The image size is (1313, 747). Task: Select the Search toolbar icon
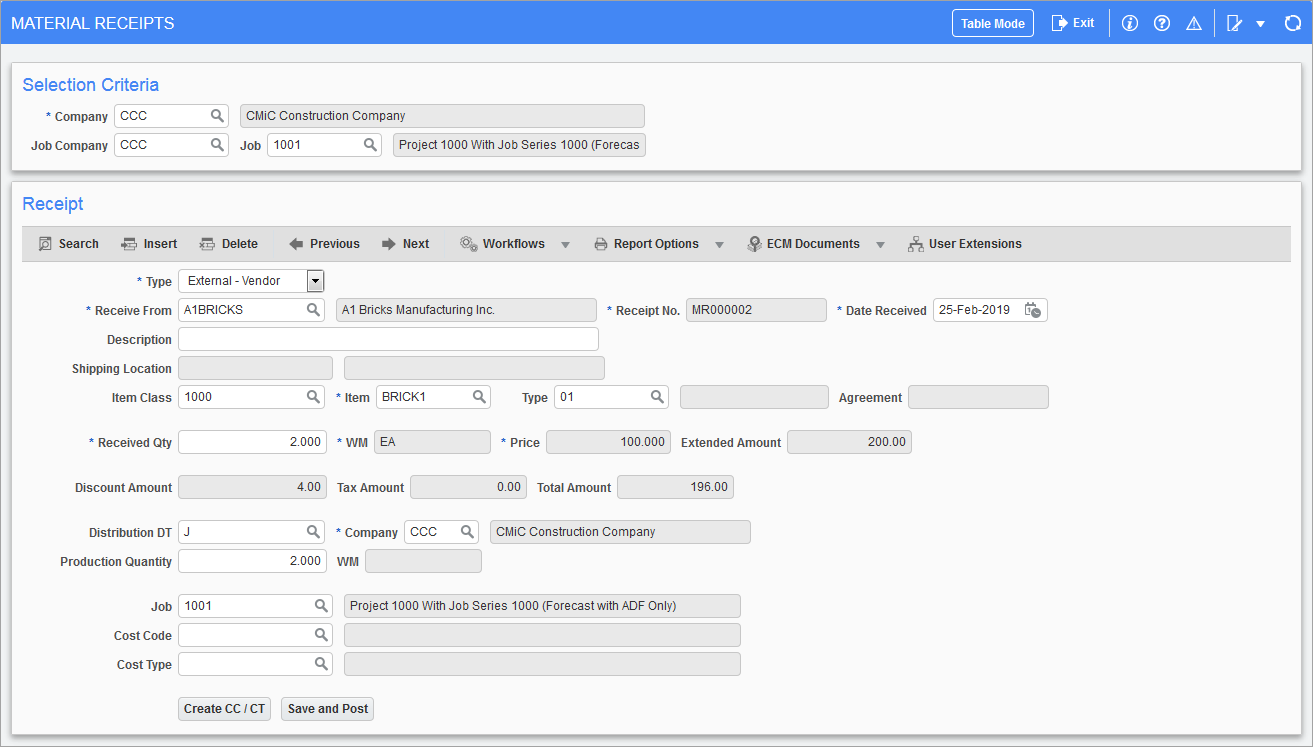tap(67, 243)
